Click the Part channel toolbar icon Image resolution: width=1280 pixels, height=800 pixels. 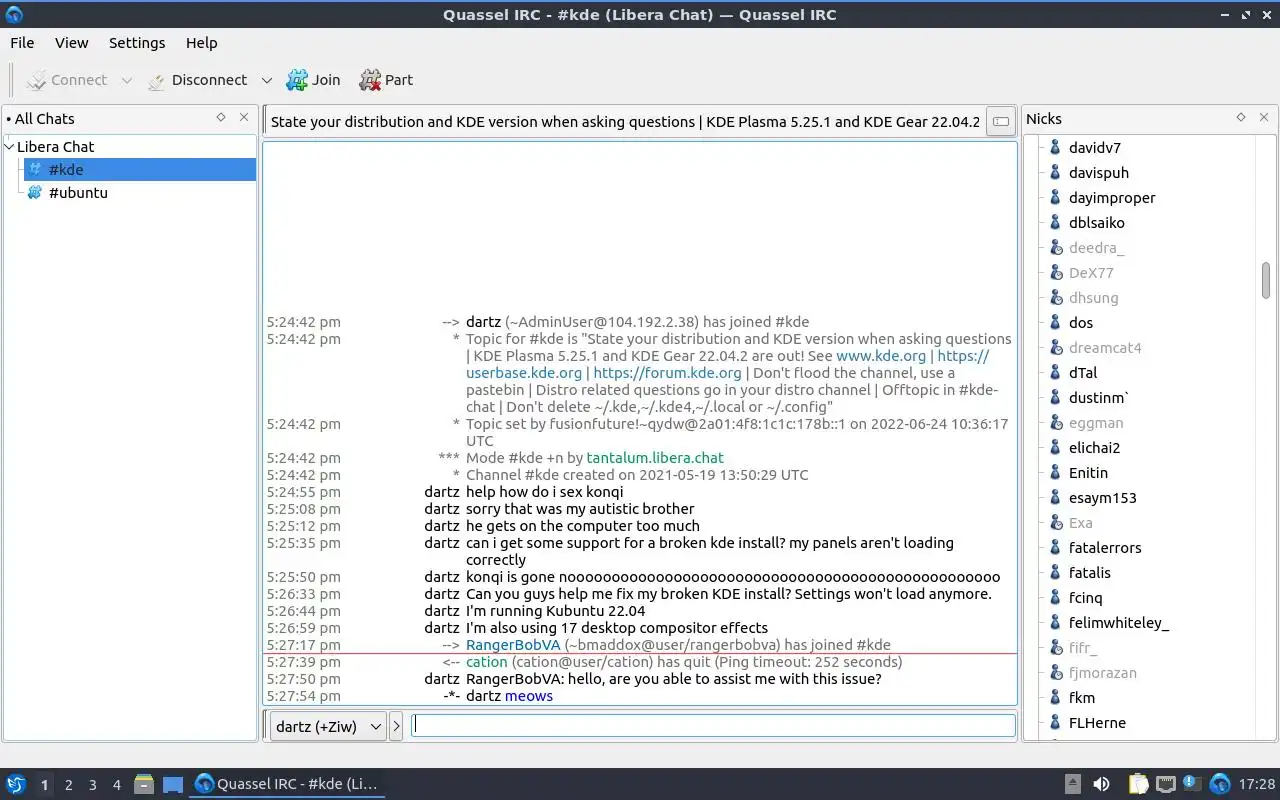370,80
